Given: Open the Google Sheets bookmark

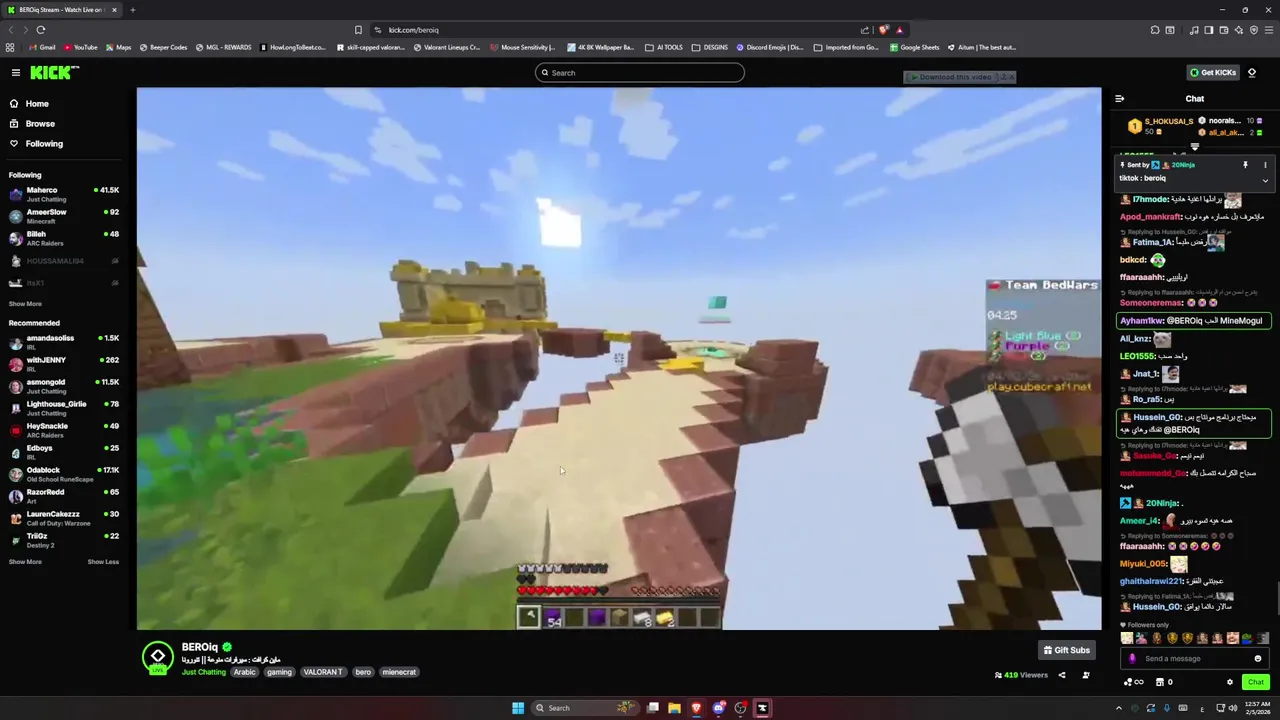Looking at the screenshot, I should (914, 47).
